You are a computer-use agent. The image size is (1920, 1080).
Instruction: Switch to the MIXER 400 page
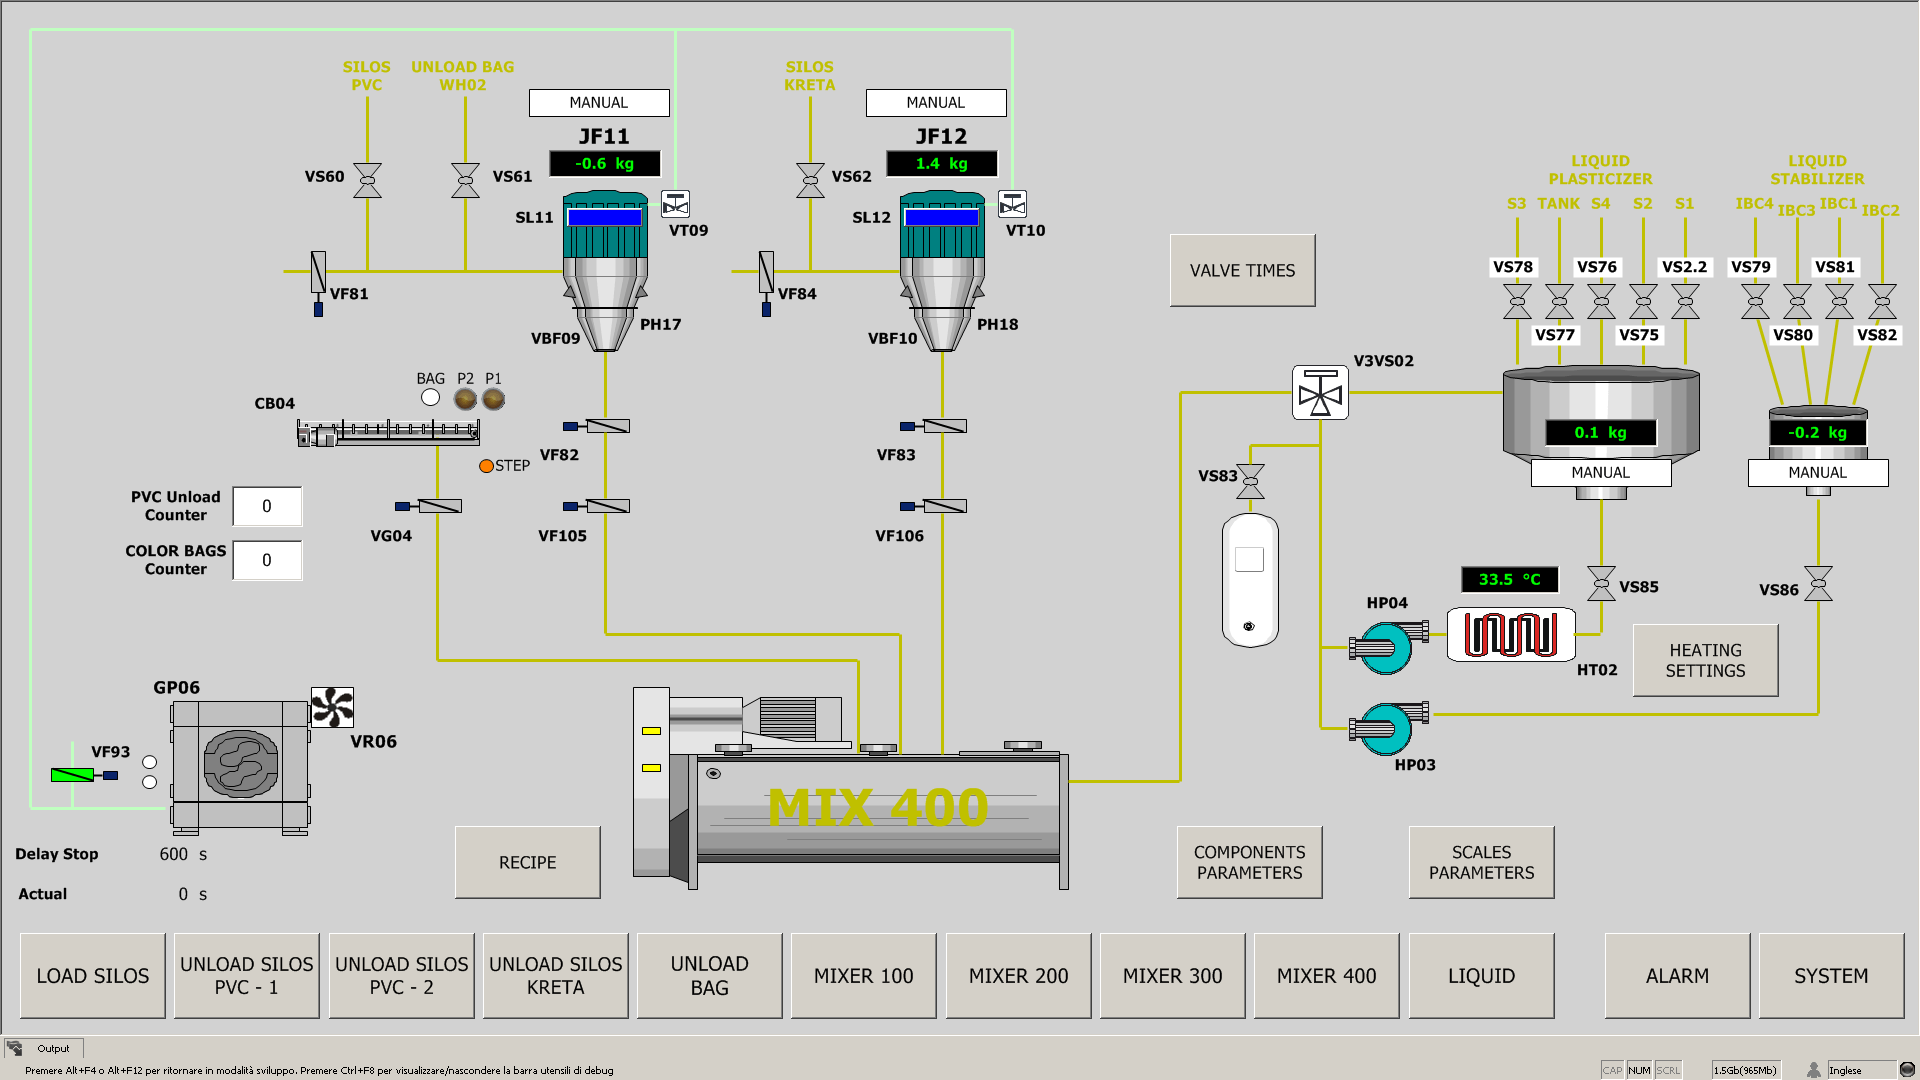coord(1326,976)
